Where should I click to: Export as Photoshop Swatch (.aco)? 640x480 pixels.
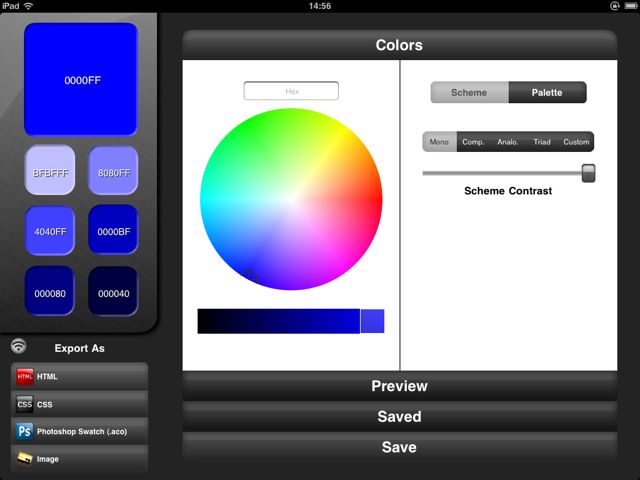click(x=80, y=431)
